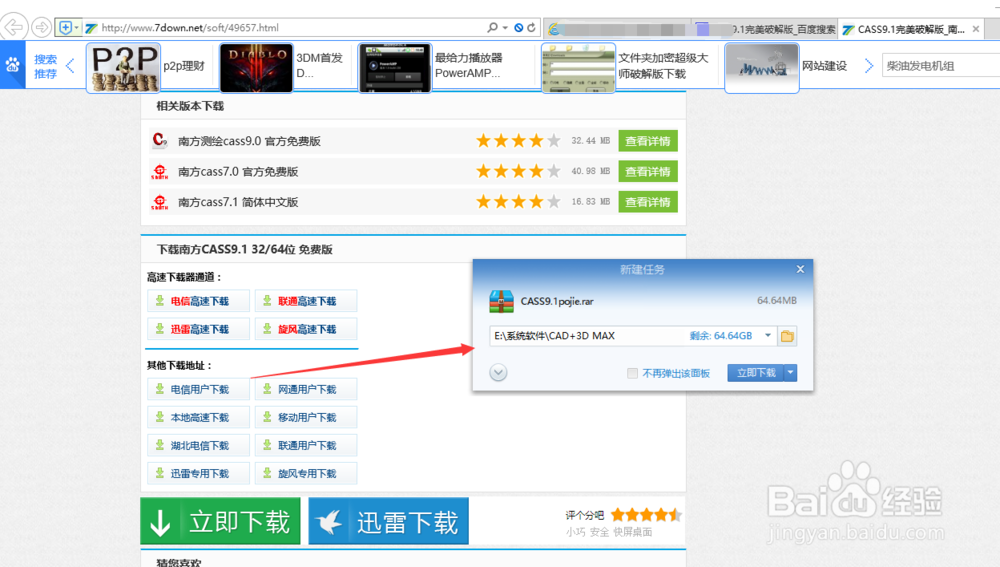Expand dialog details with round chevron button
The height and width of the screenshot is (567, 1000).
(x=498, y=372)
